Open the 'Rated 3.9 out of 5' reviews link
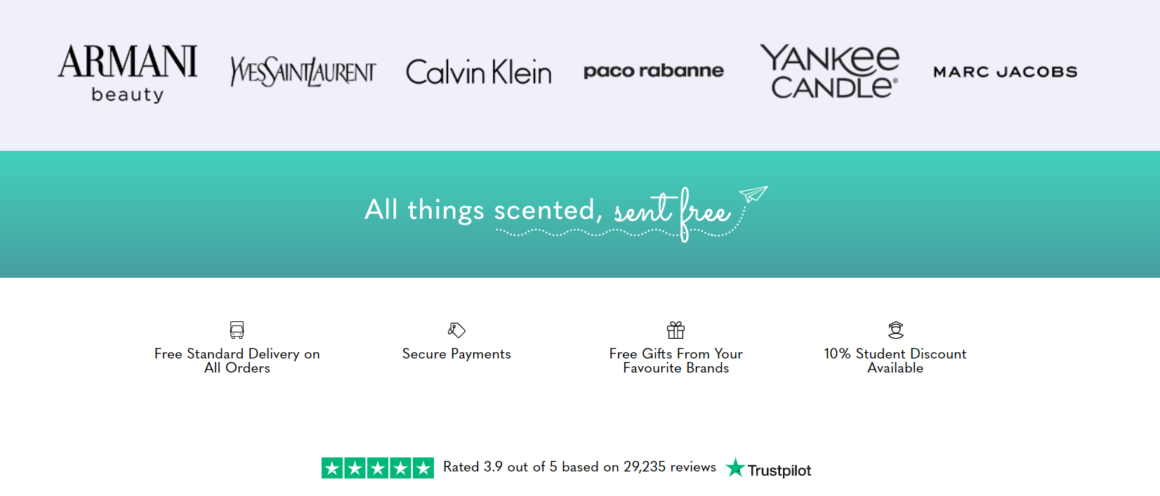Viewport: 1160px width, 496px height. (x=579, y=467)
